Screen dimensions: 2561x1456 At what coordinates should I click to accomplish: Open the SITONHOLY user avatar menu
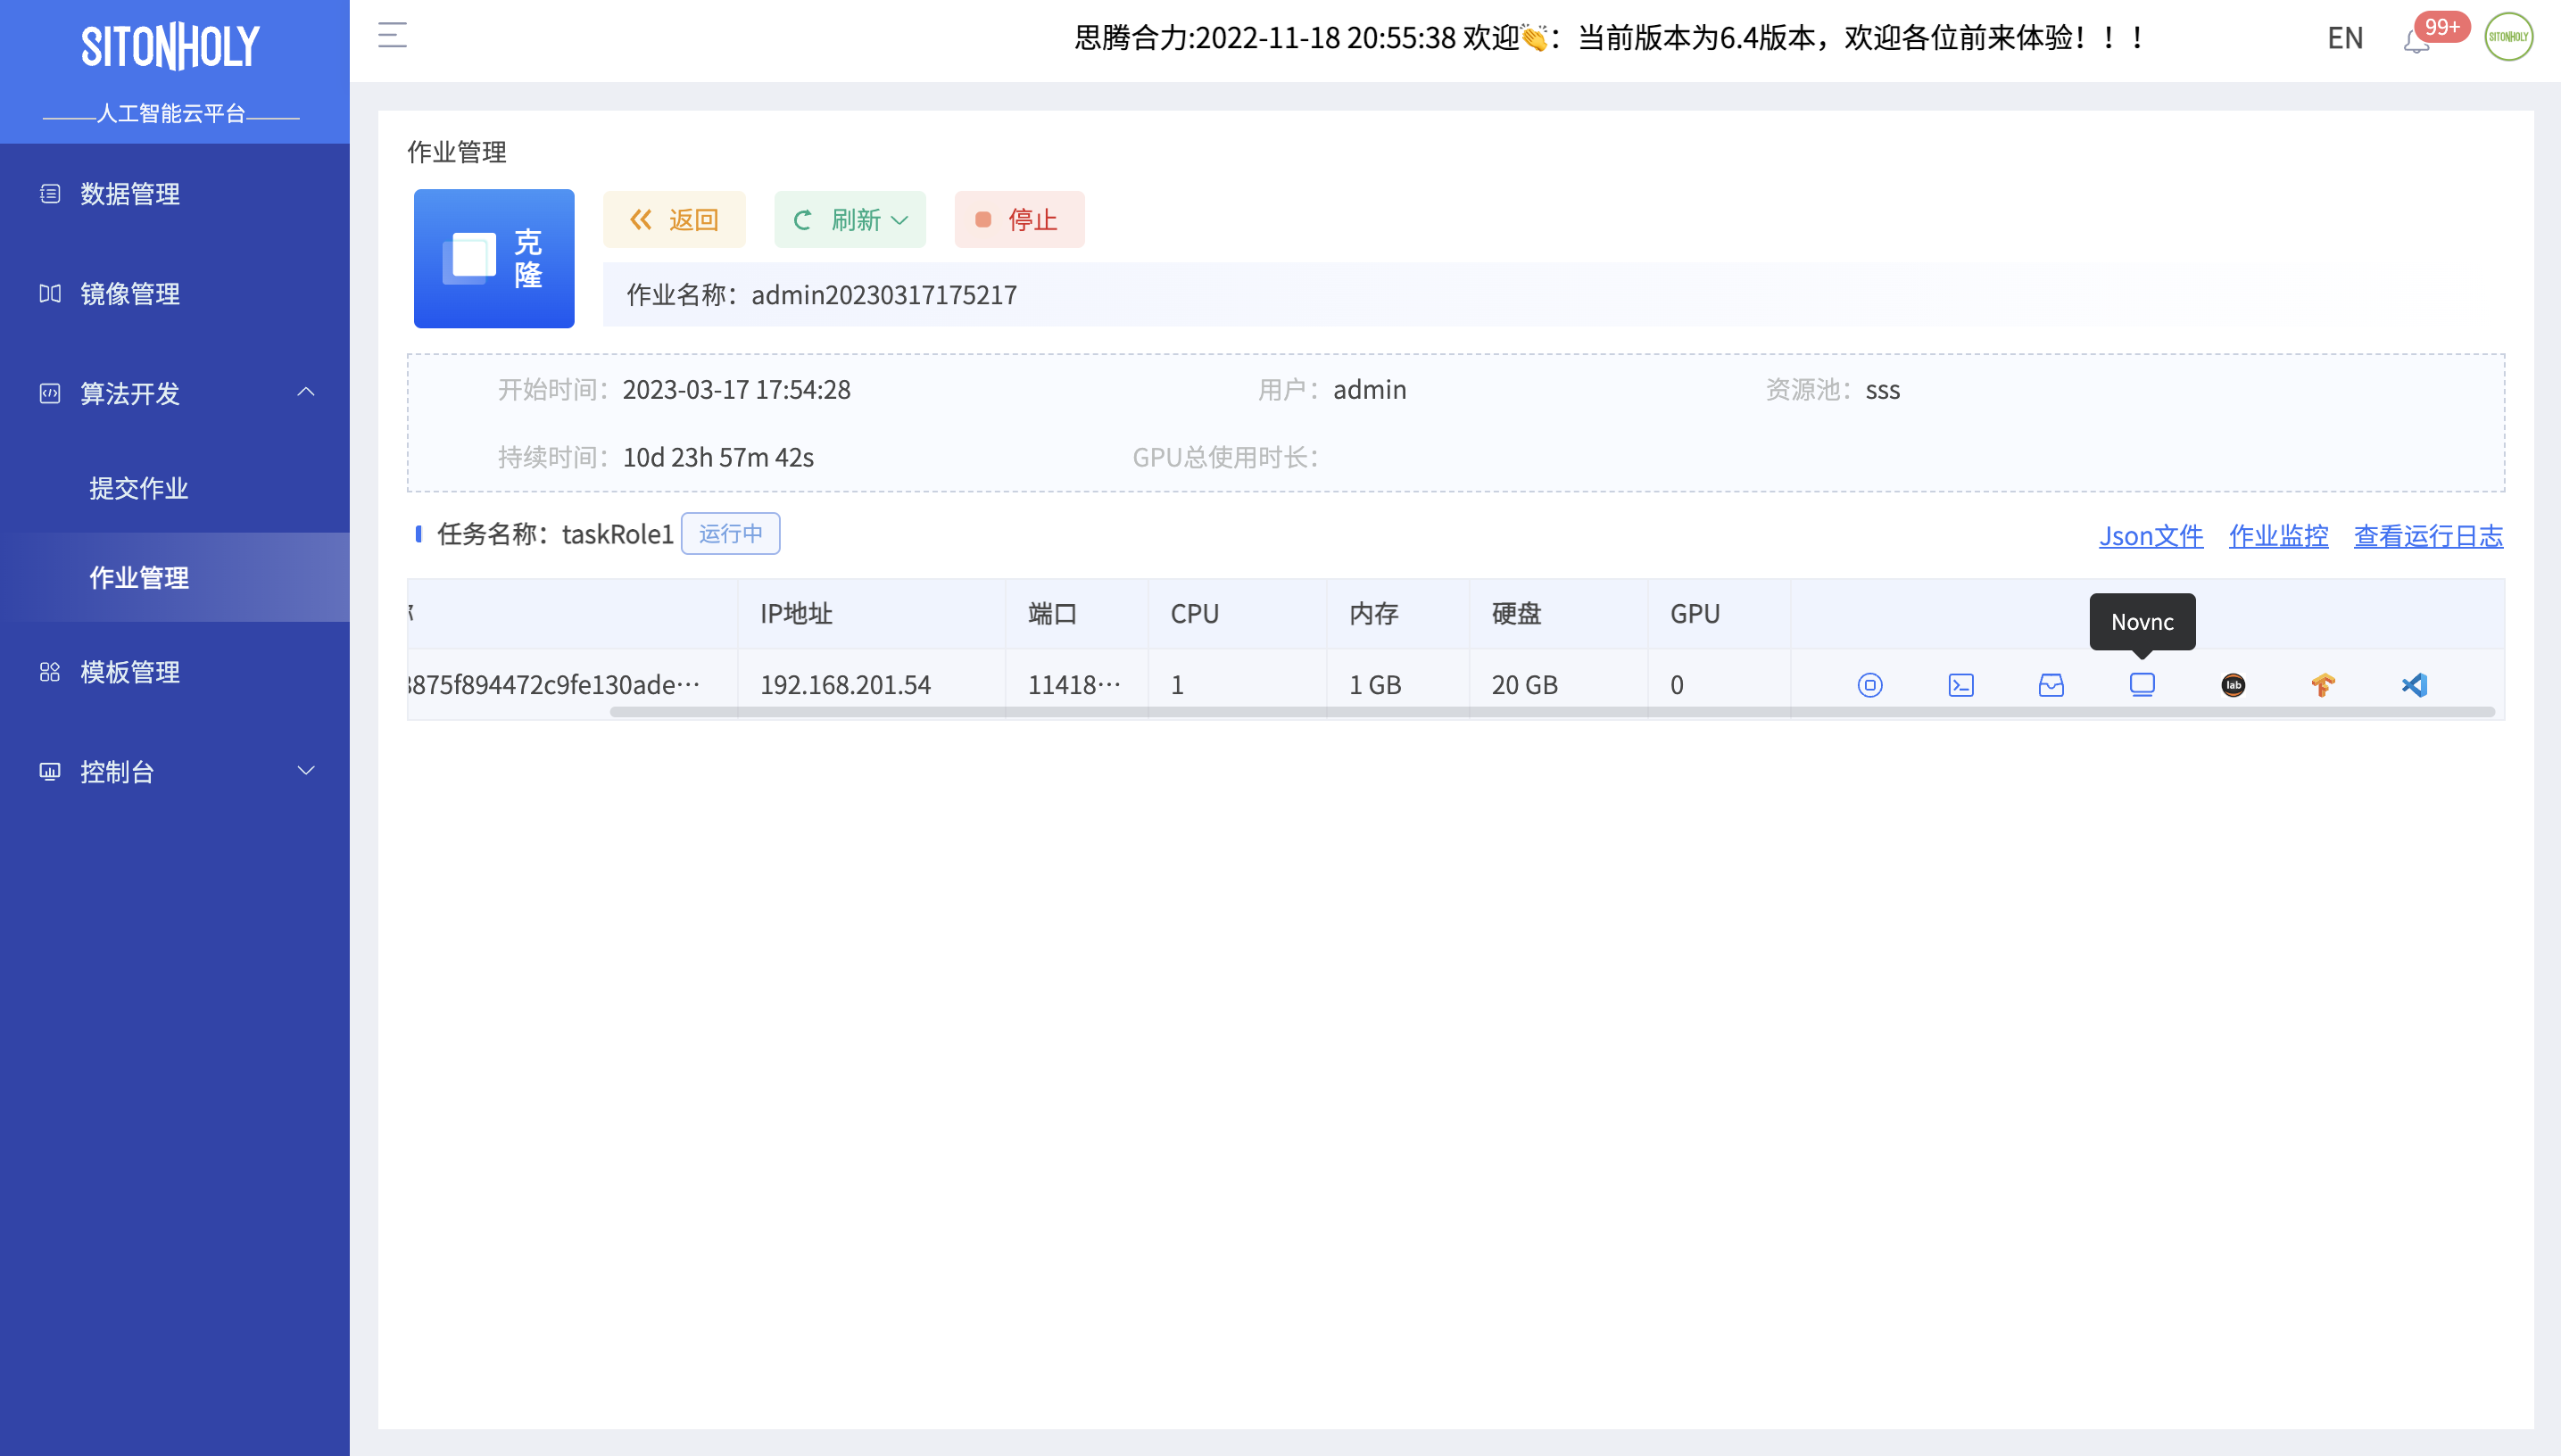coord(2508,37)
